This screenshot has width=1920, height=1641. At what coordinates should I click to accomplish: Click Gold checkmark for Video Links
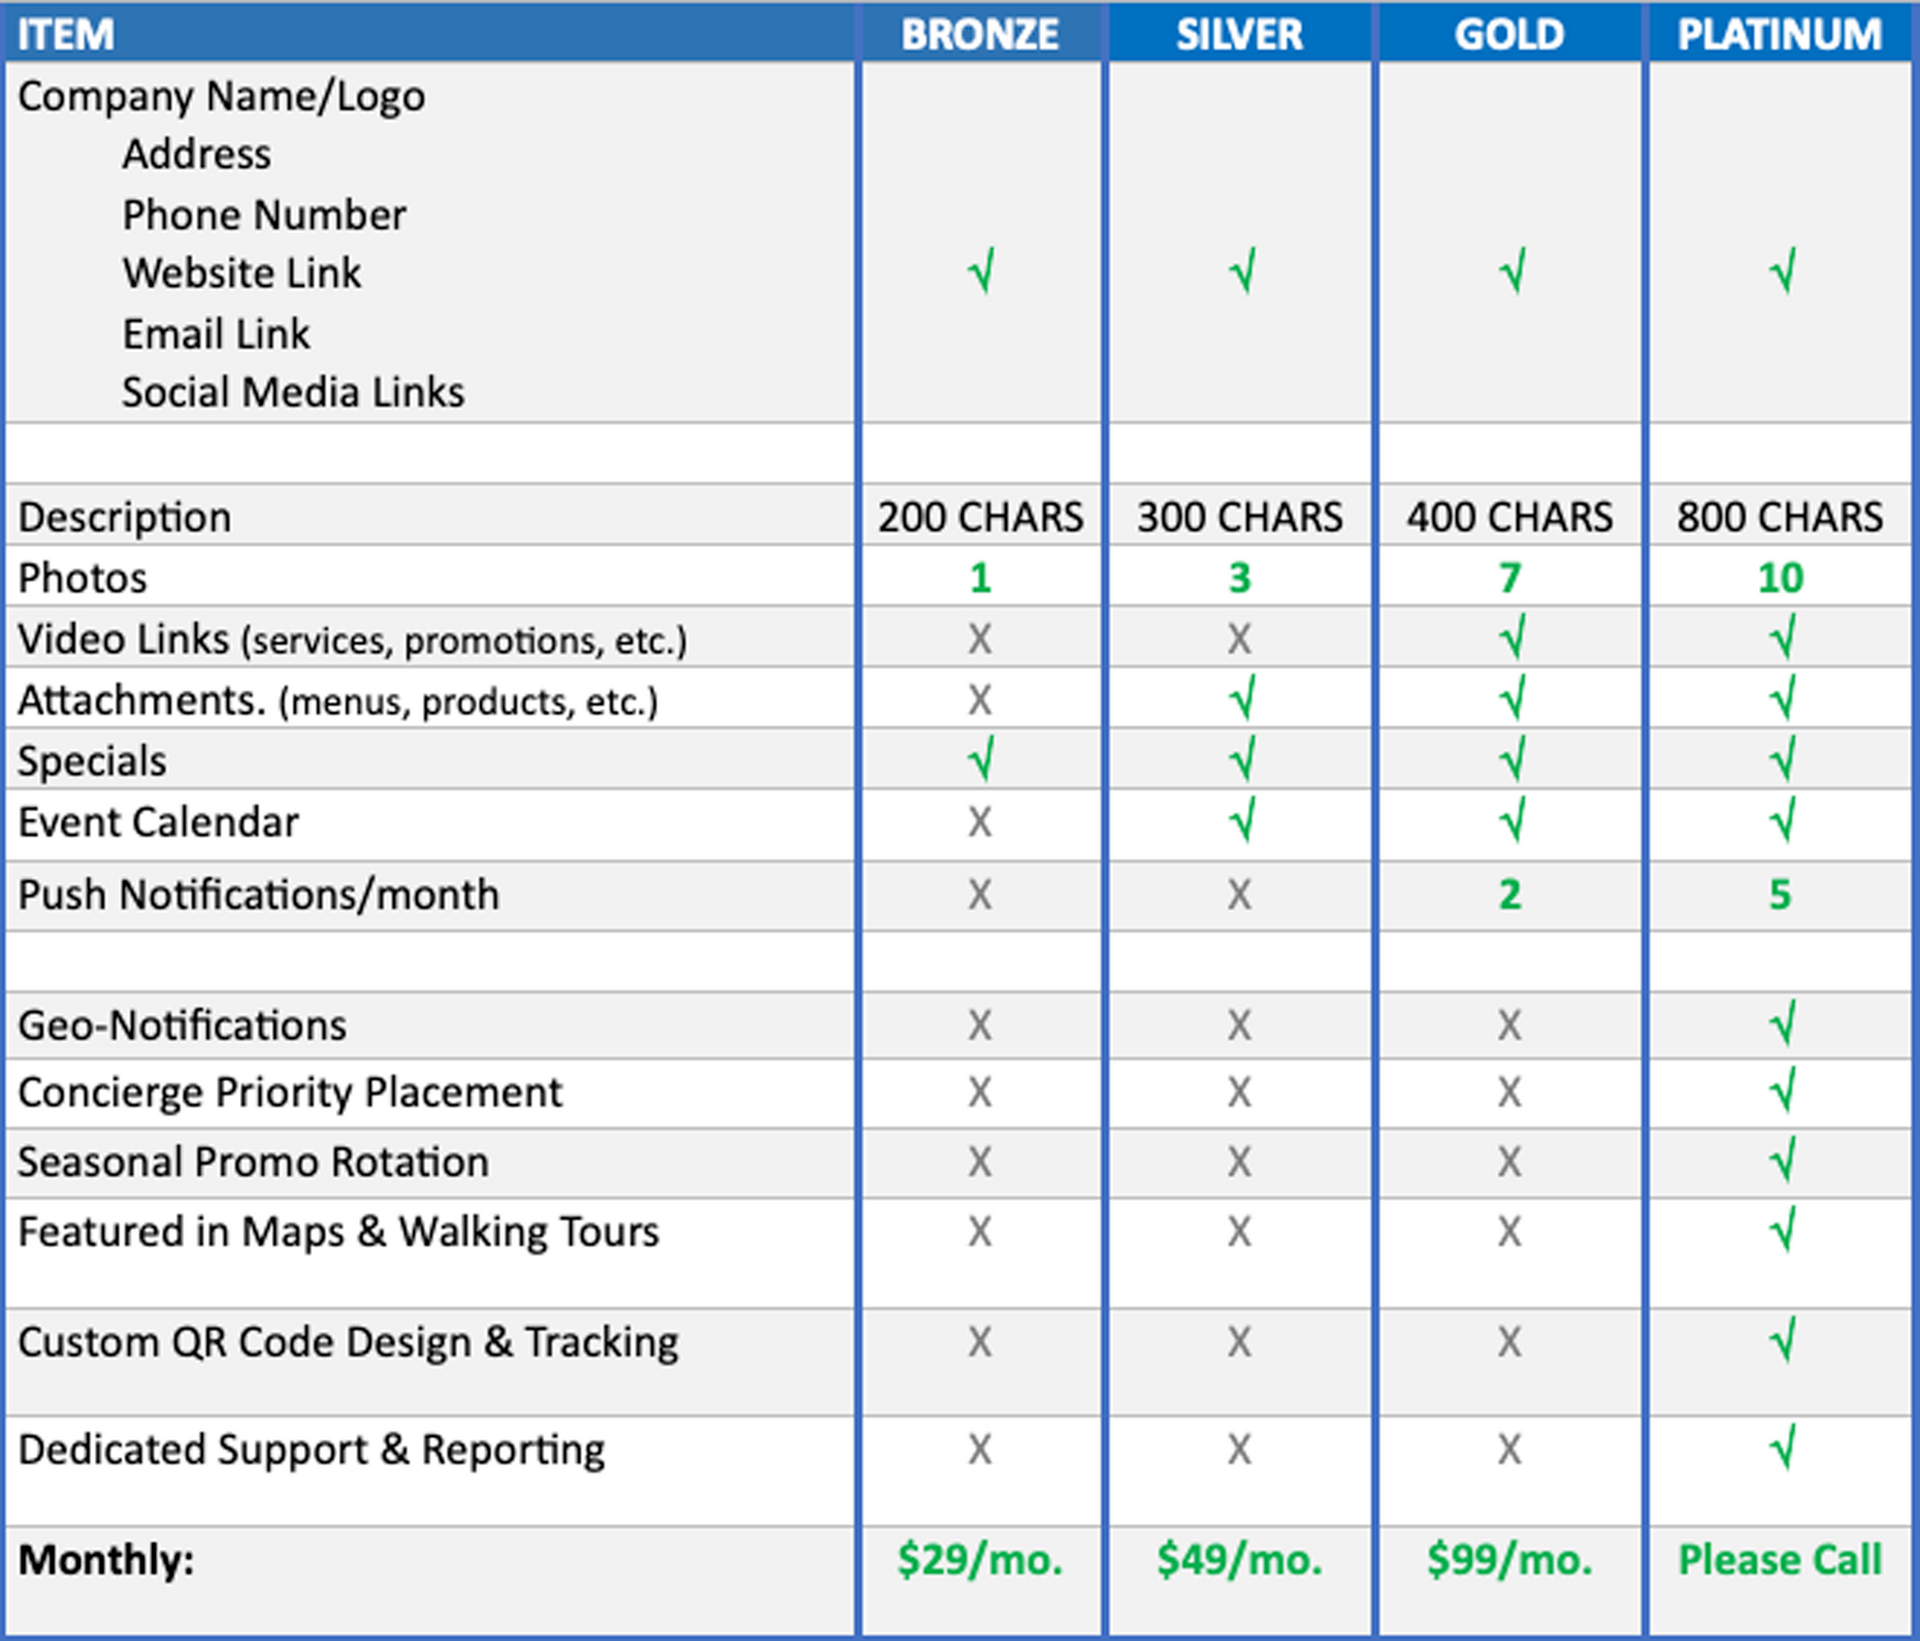click(1511, 638)
